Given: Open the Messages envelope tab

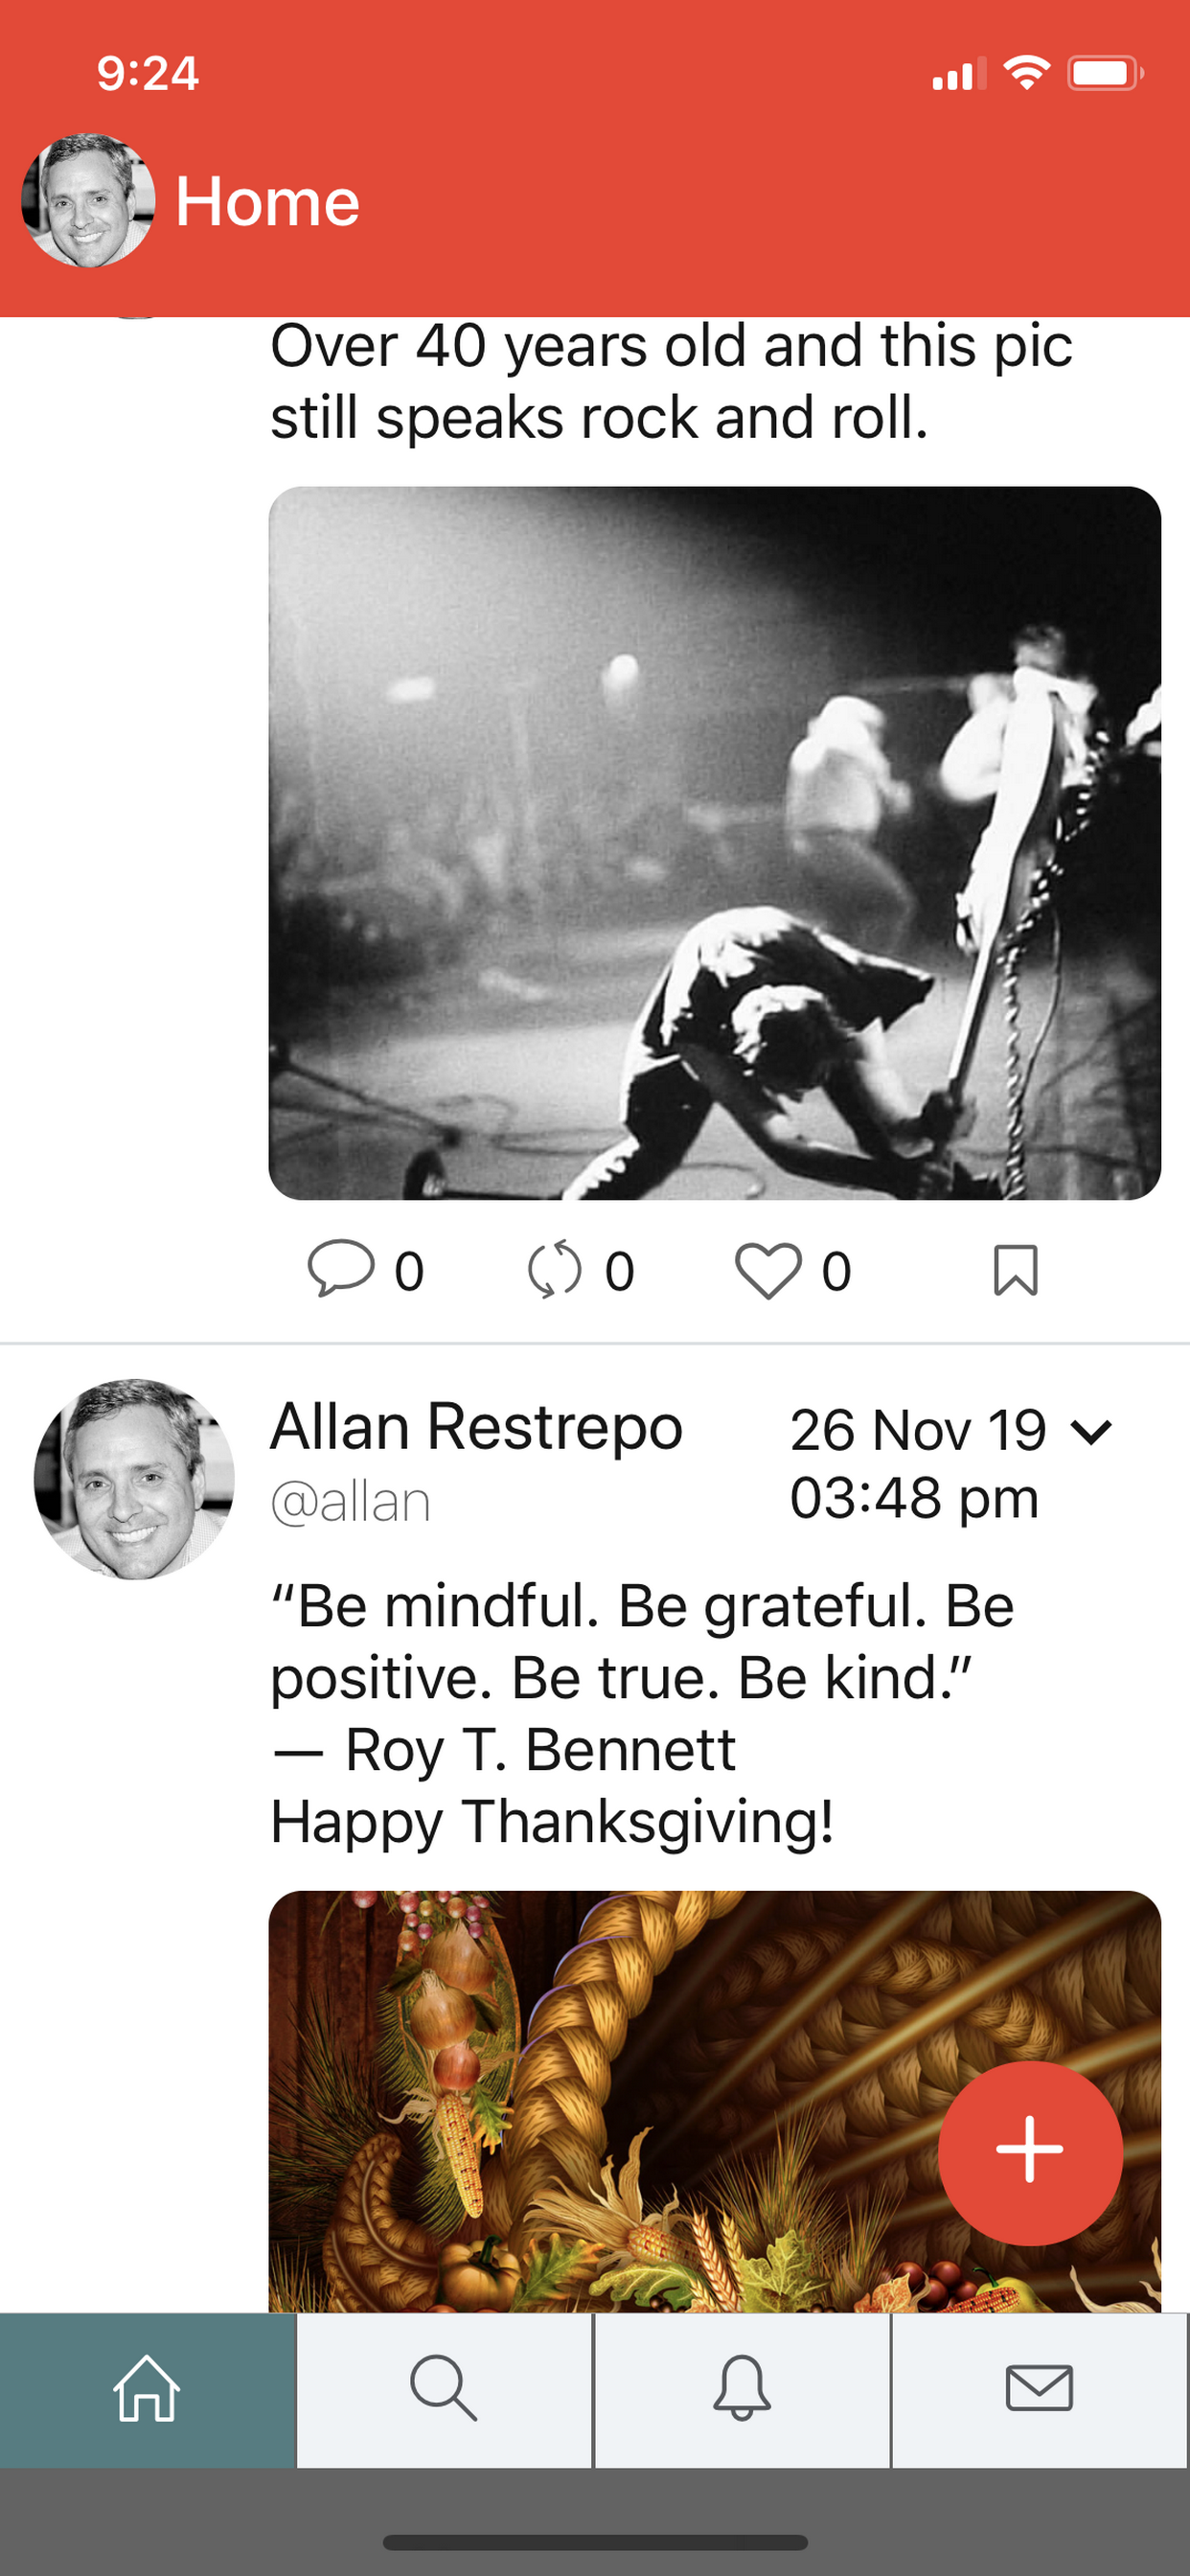Looking at the screenshot, I should [1039, 2389].
